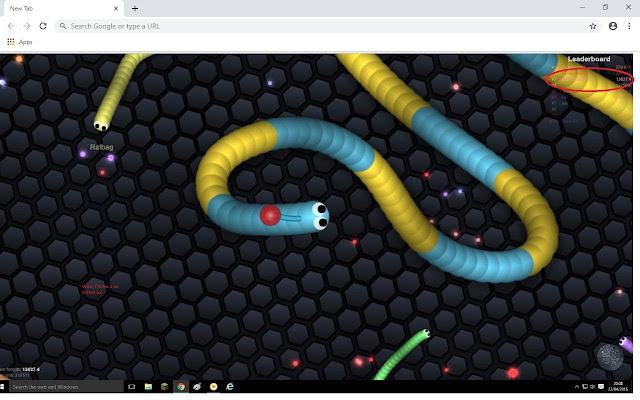Screen dimensions: 640x400
Task: Focus the Search Google or type a URL bar
Action: 328,26
